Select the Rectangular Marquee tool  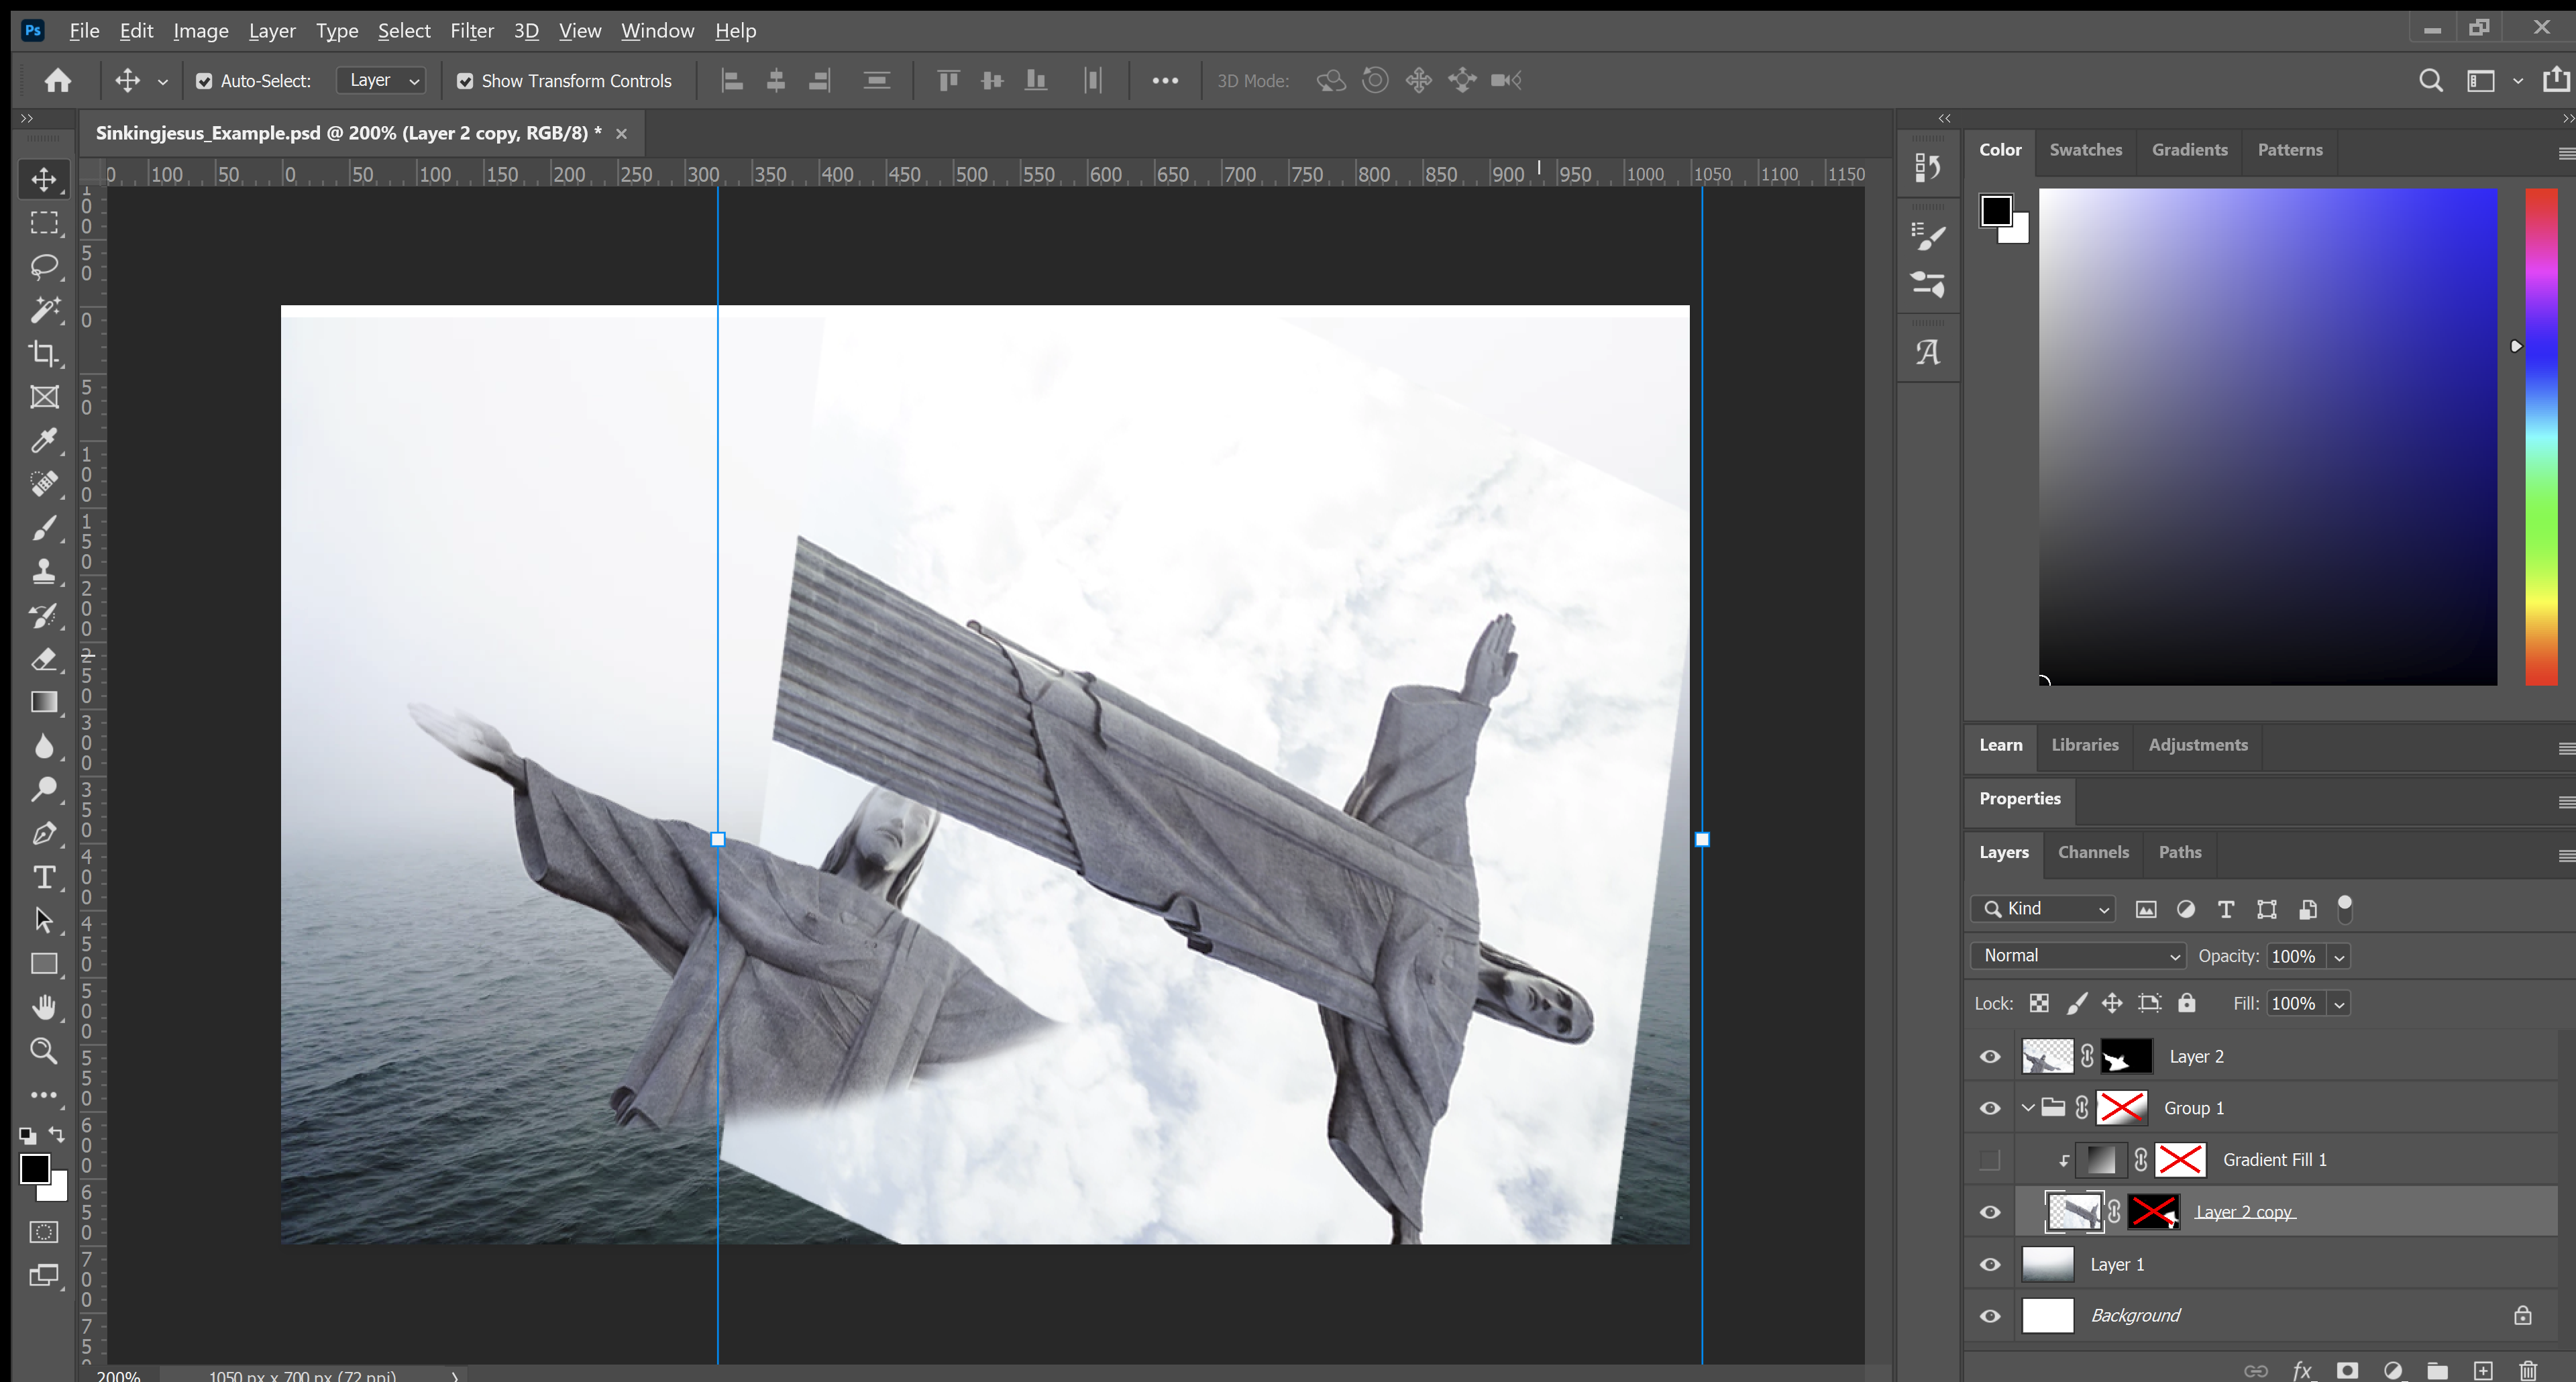tap(44, 223)
